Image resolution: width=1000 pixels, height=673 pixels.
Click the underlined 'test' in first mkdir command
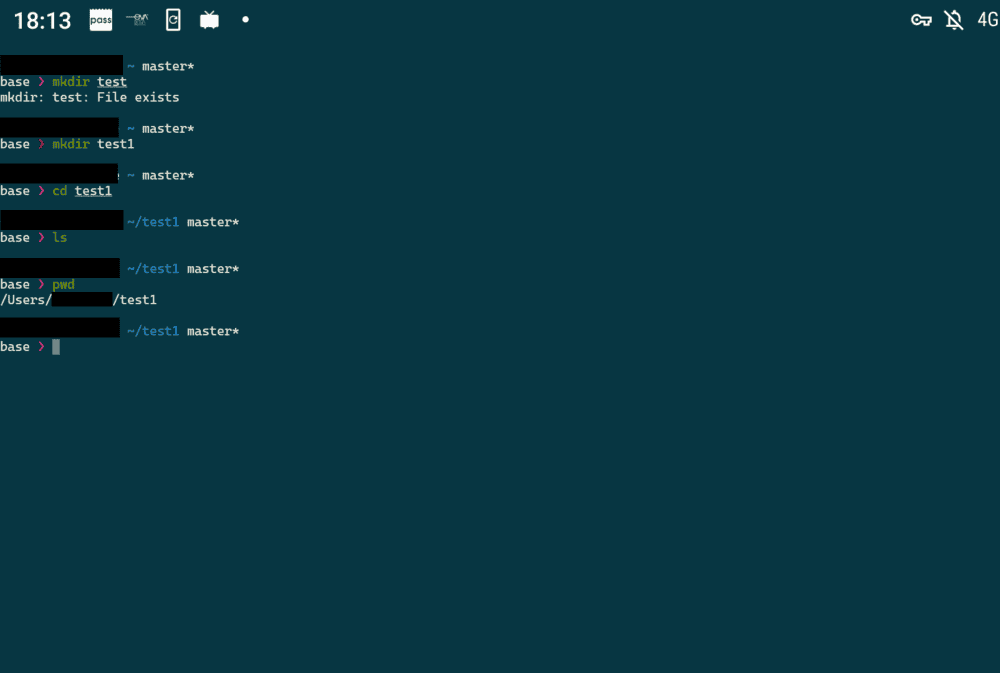(112, 82)
